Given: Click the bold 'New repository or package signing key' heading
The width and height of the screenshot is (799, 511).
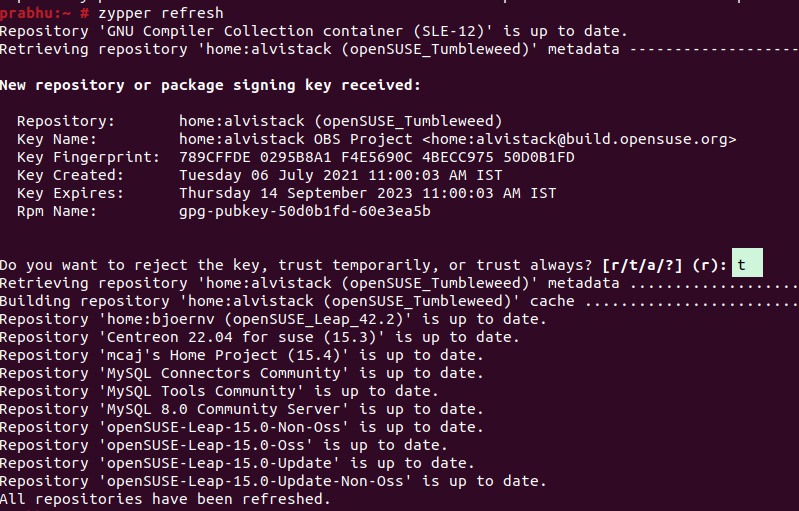Looking at the screenshot, I should 210,85.
